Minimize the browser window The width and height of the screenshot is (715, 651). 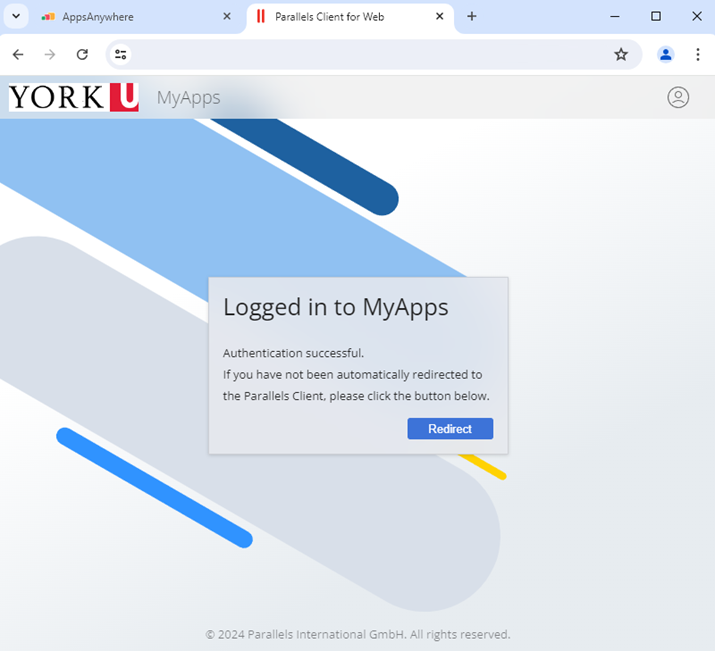(615, 16)
